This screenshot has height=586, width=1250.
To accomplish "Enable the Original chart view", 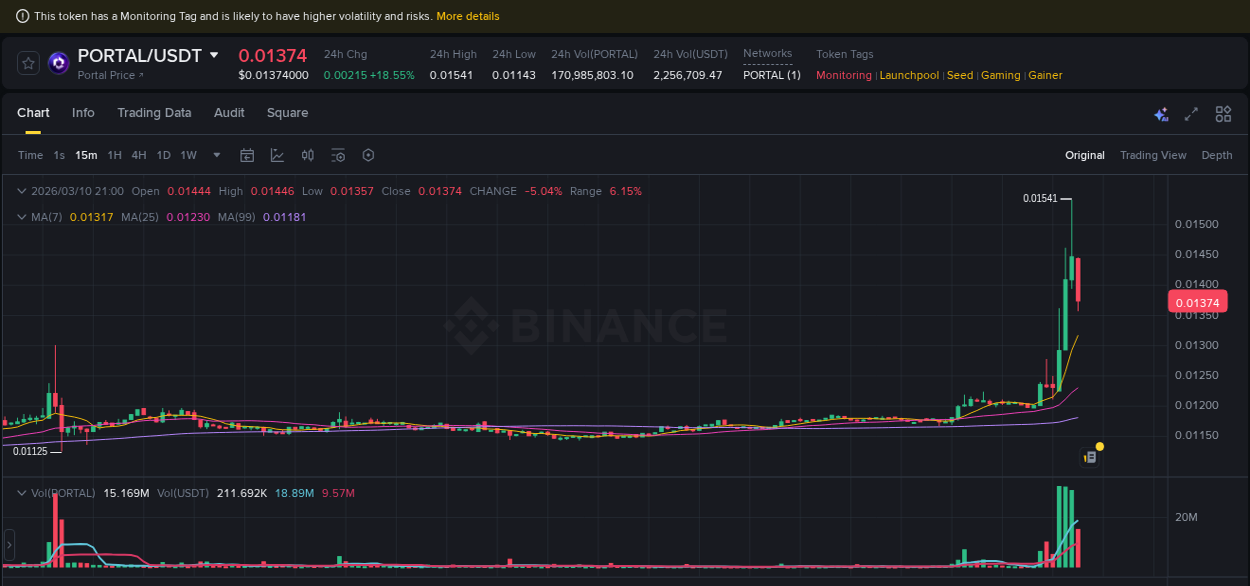I will (1085, 155).
